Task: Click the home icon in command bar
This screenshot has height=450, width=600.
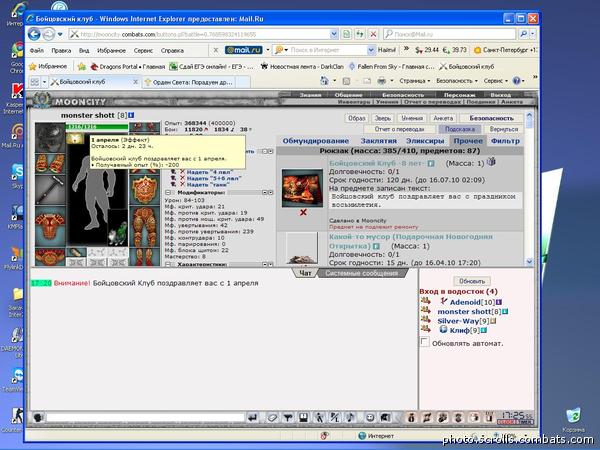Action: 324,81
